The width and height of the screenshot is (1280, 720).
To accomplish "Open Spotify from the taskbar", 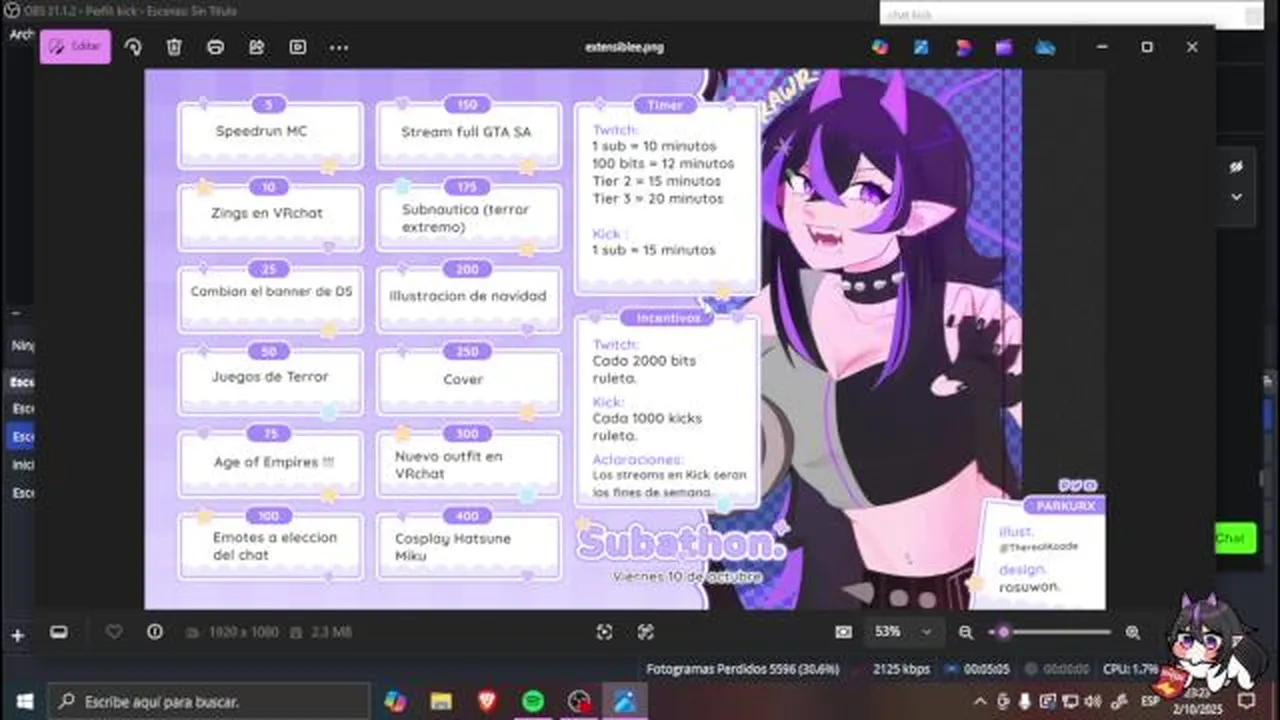I will click(533, 701).
